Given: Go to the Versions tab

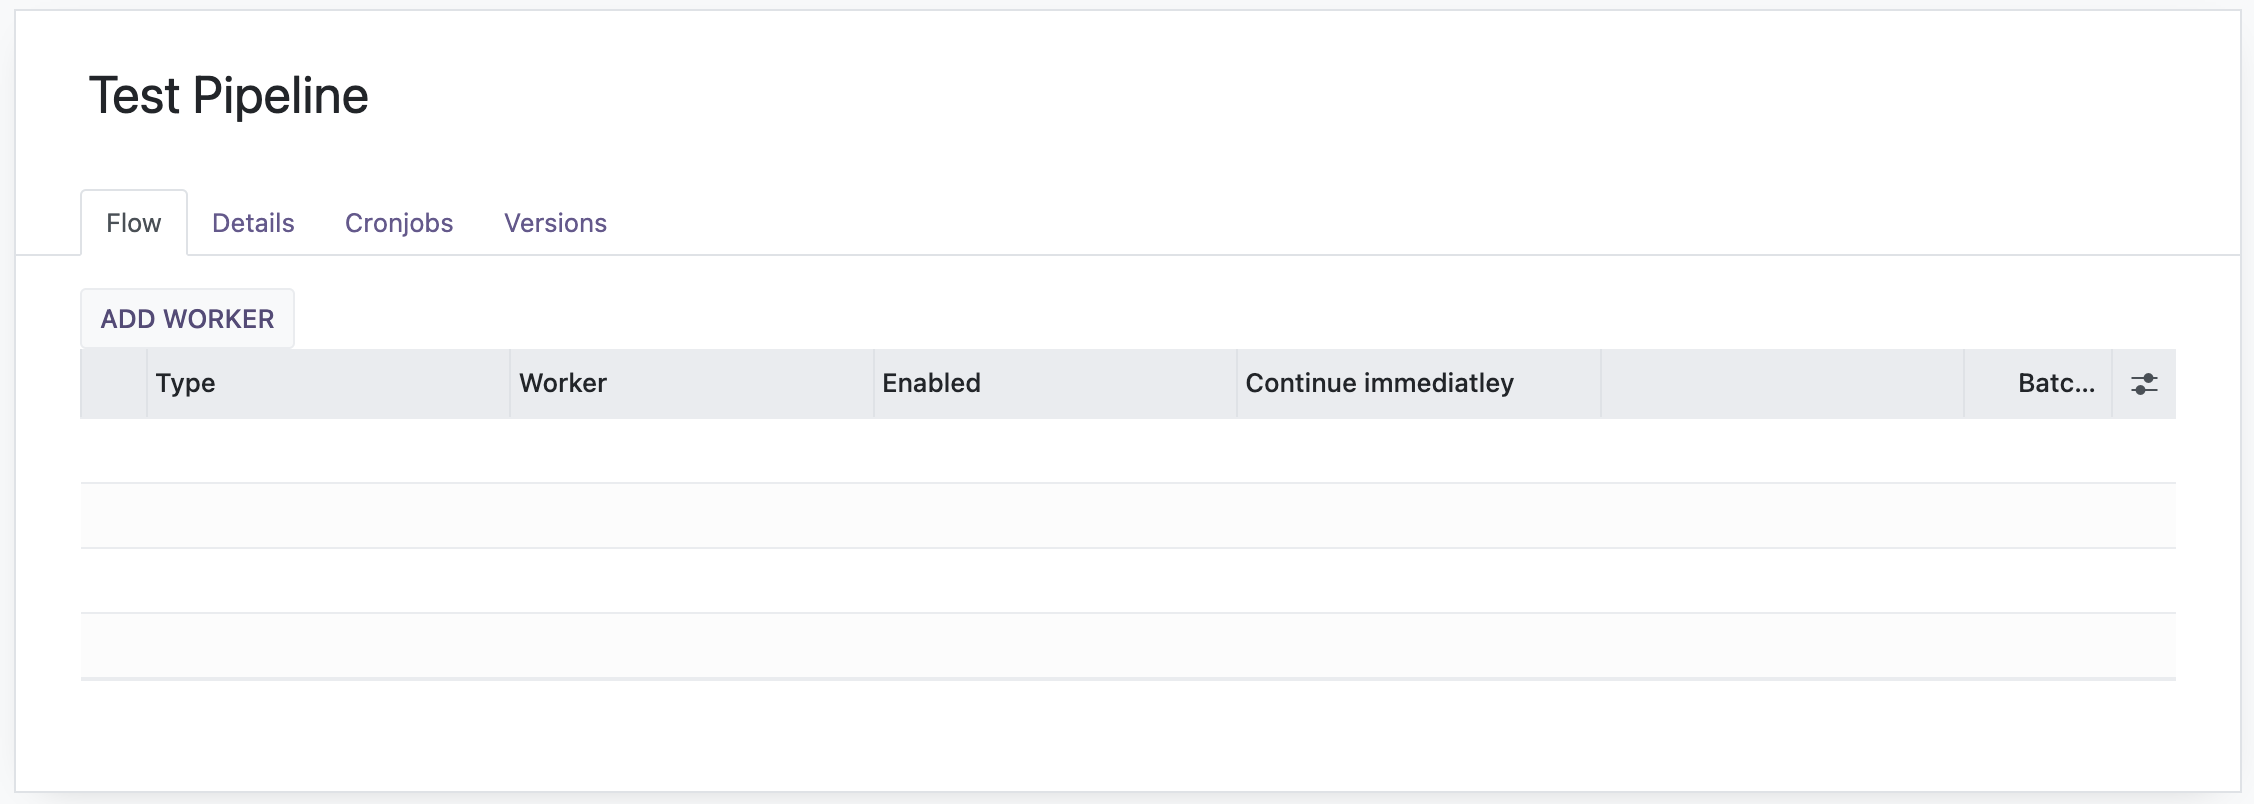Looking at the screenshot, I should (x=555, y=223).
